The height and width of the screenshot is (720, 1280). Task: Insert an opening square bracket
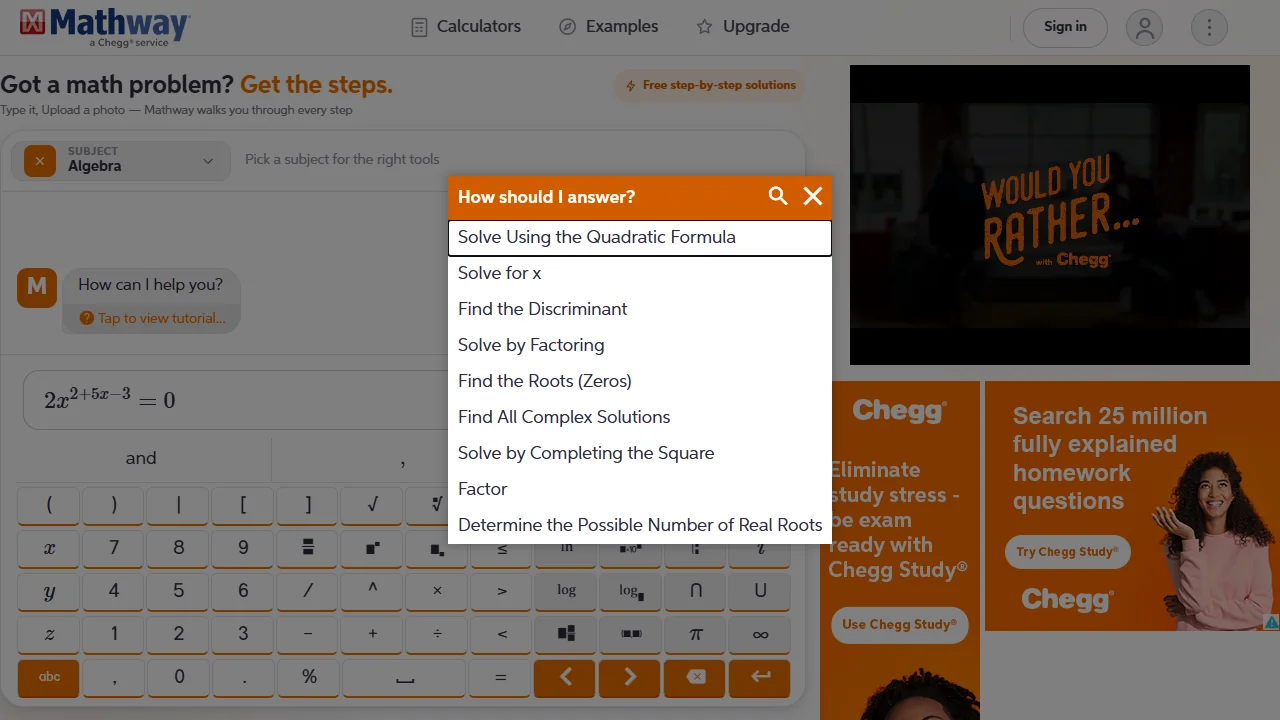click(x=243, y=505)
